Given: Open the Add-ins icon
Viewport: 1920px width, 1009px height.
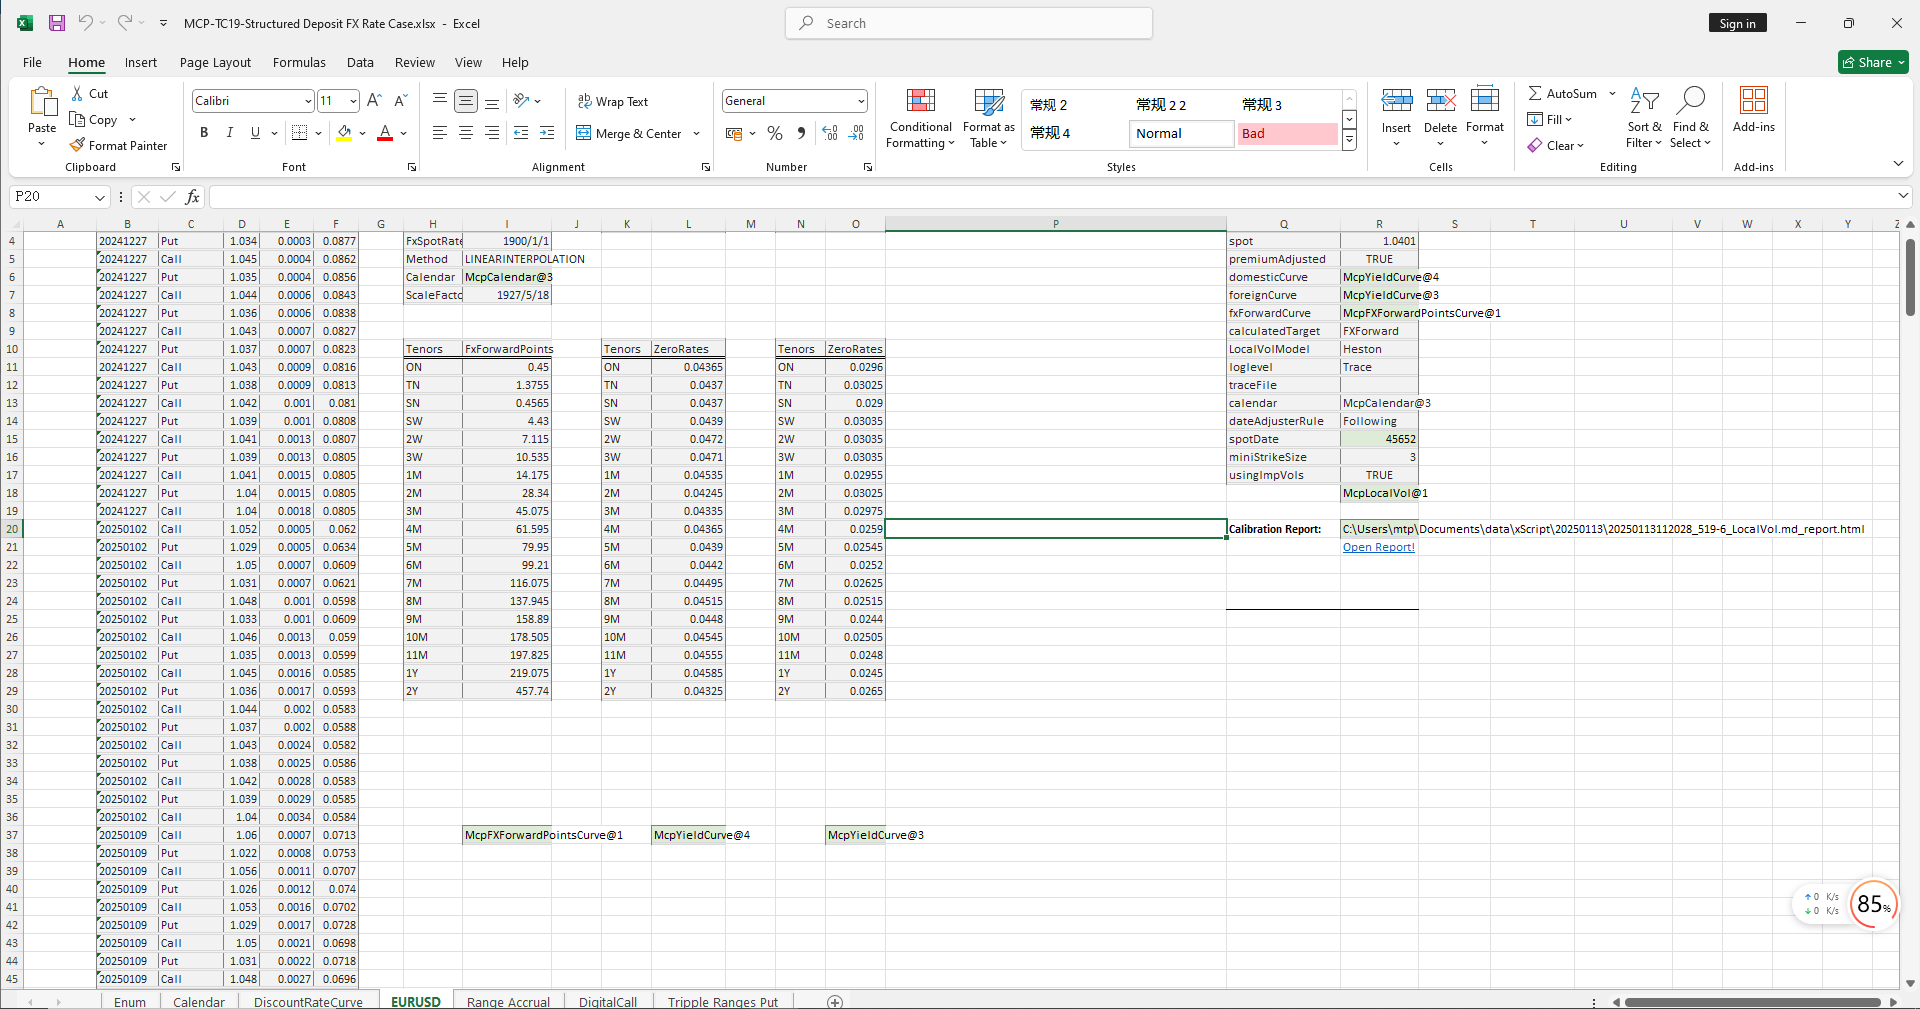Looking at the screenshot, I should (x=1754, y=100).
